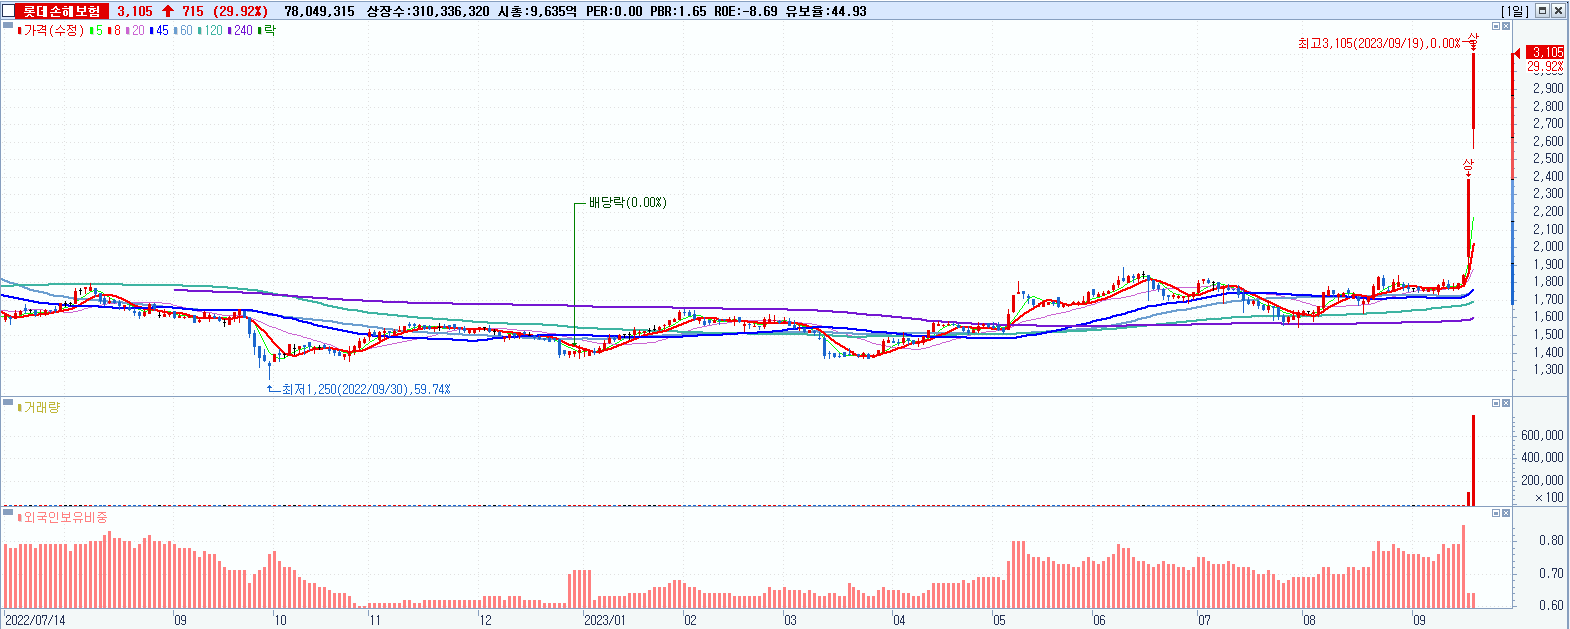Click the 롯데손해보험 stock name label
1570x629 pixels.
[62, 11]
